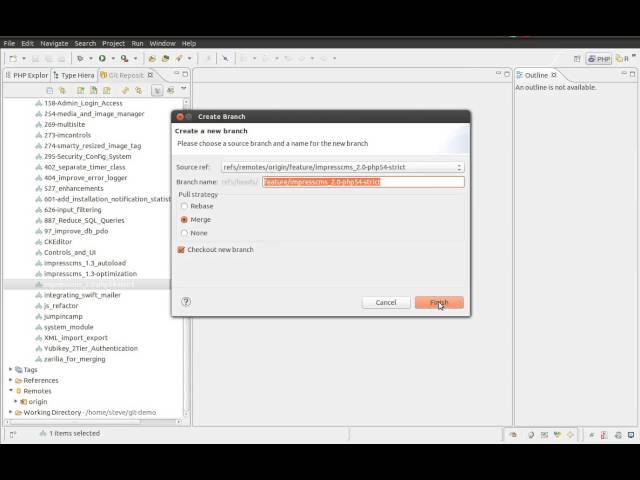Image resolution: width=640 pixels, height=480 pixels.
Task: Expand the origin remote node
Action: (16, 402)
